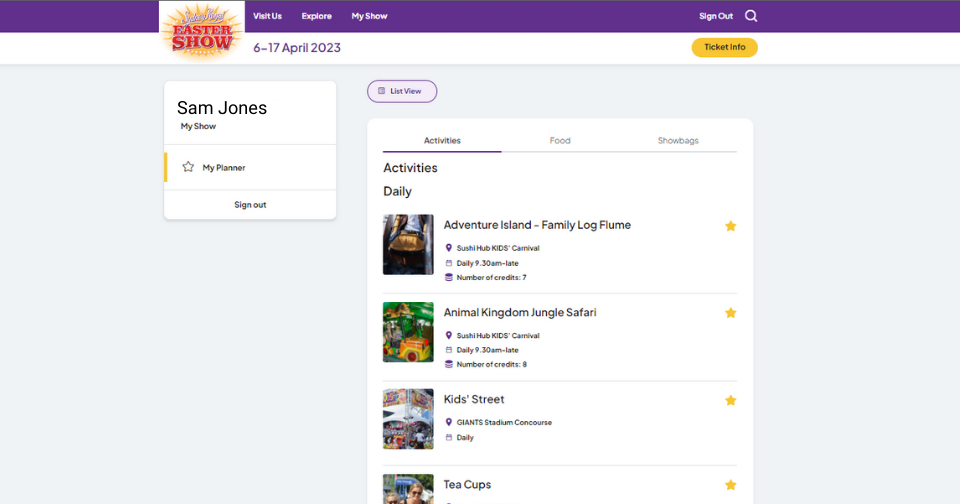Switch to the Food tab
The image size is (960, 504).
(x=560, y=140)
